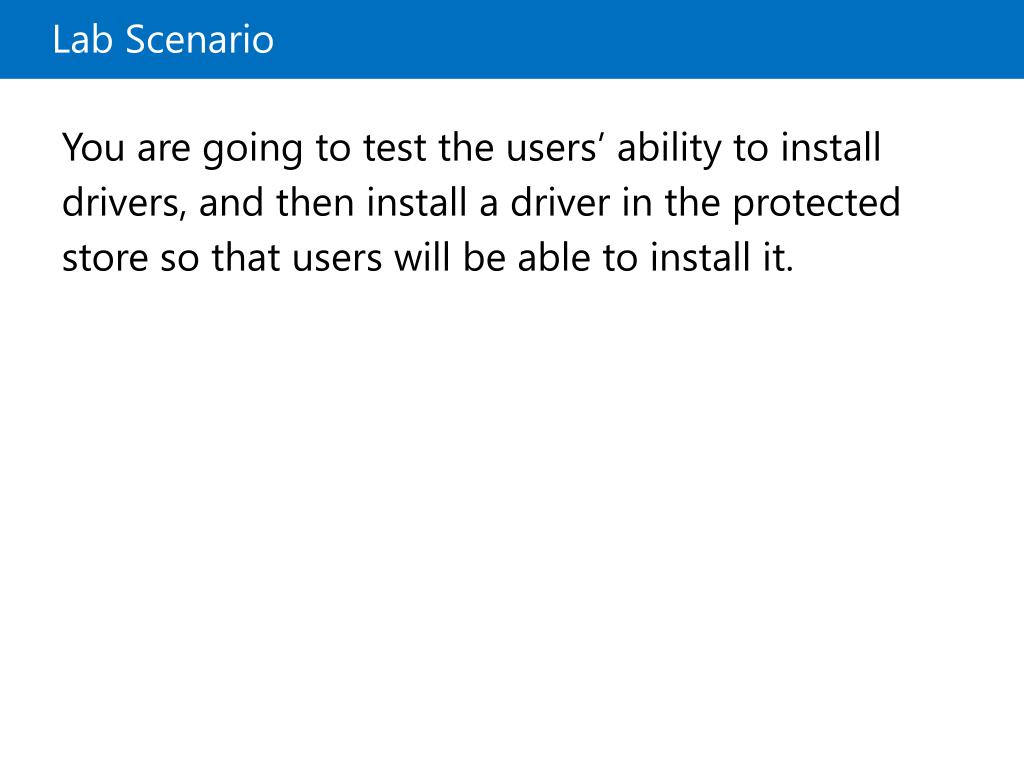Screen dimensions: 1024x768
Task: Select the word protected in the body text
Action: point(816,205)
